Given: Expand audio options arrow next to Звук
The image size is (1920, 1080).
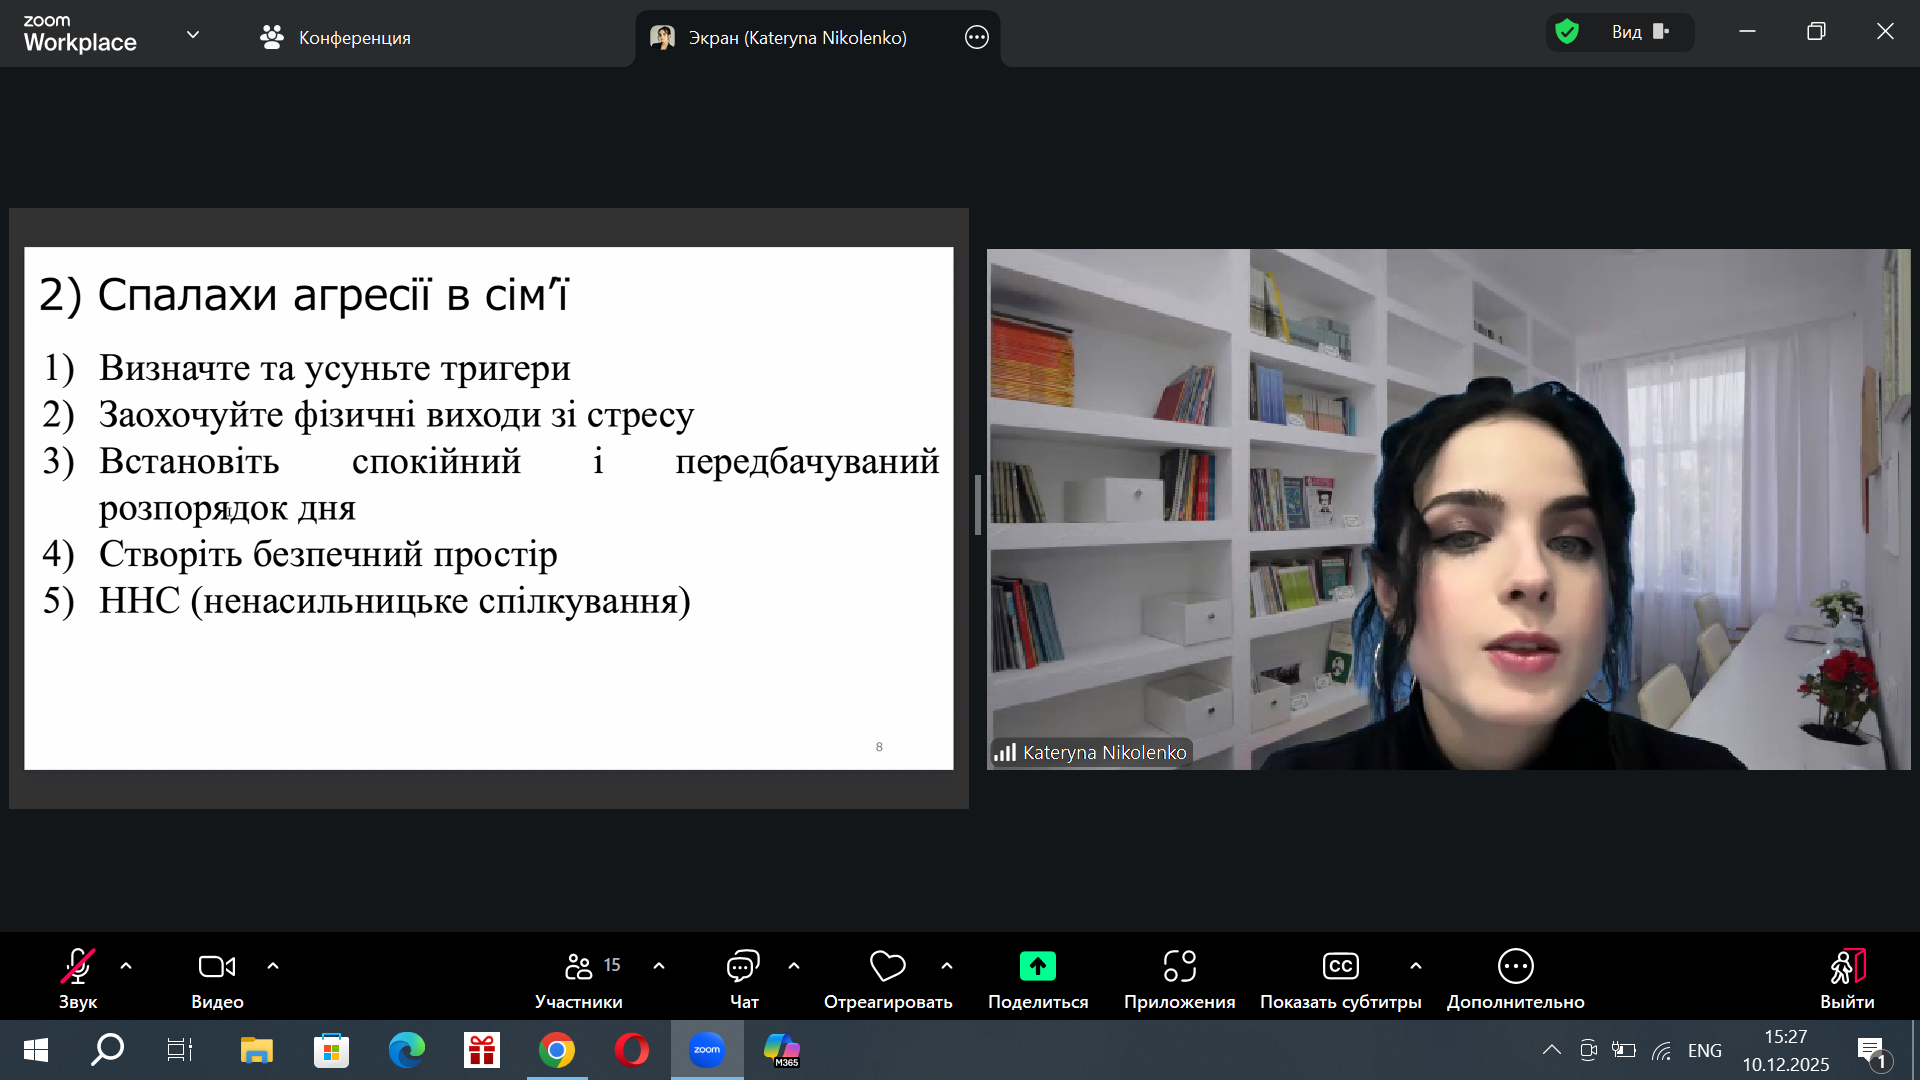Looking at the screenshot, I should (126, 966).
